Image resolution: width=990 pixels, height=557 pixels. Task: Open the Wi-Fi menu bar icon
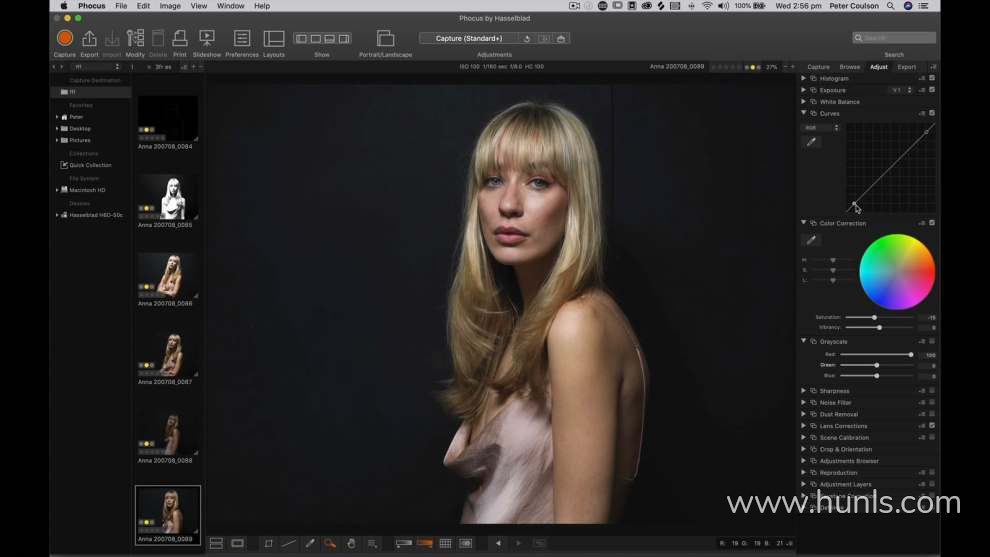coord(707,6)
